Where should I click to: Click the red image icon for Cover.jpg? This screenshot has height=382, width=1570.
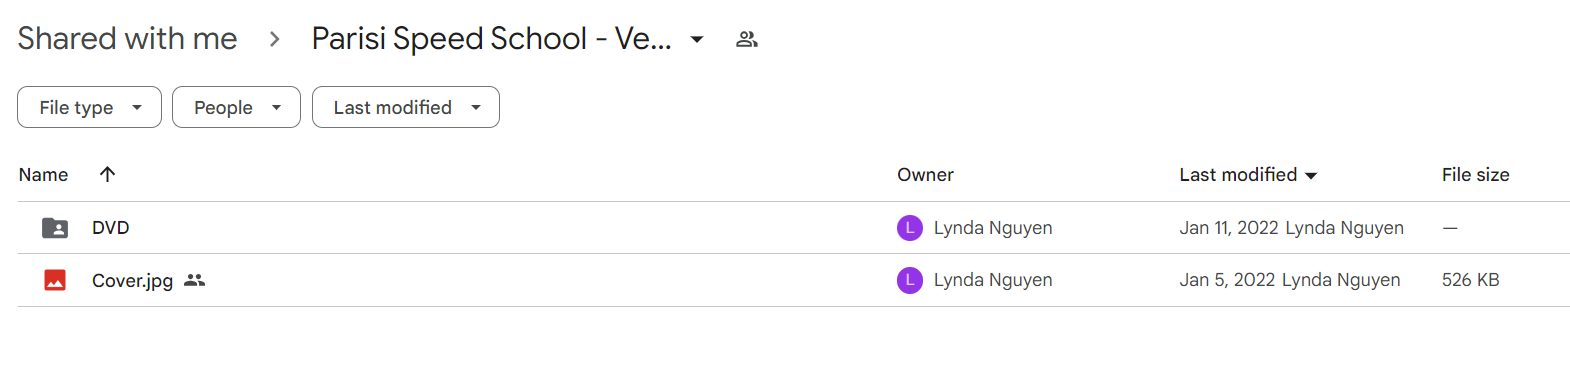coord(55,280)
